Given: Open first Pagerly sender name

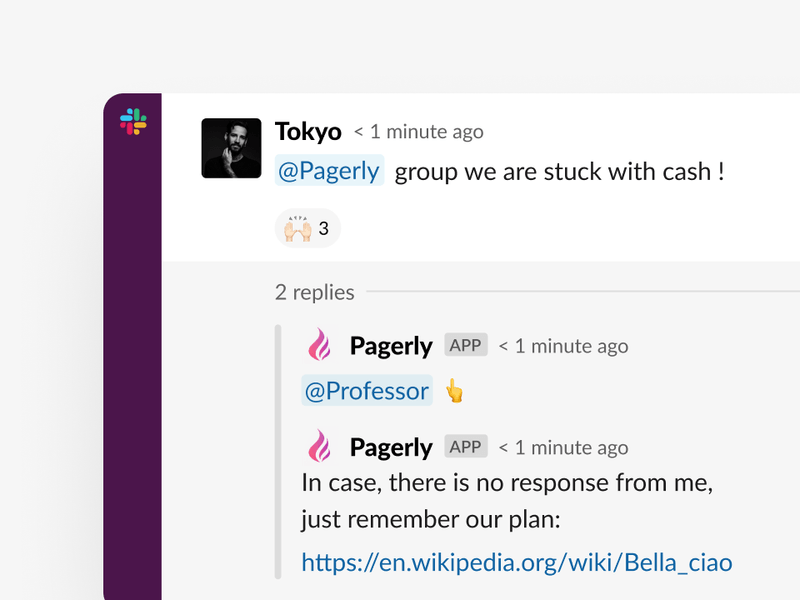Looking at the screenshot, I should 391,346.
